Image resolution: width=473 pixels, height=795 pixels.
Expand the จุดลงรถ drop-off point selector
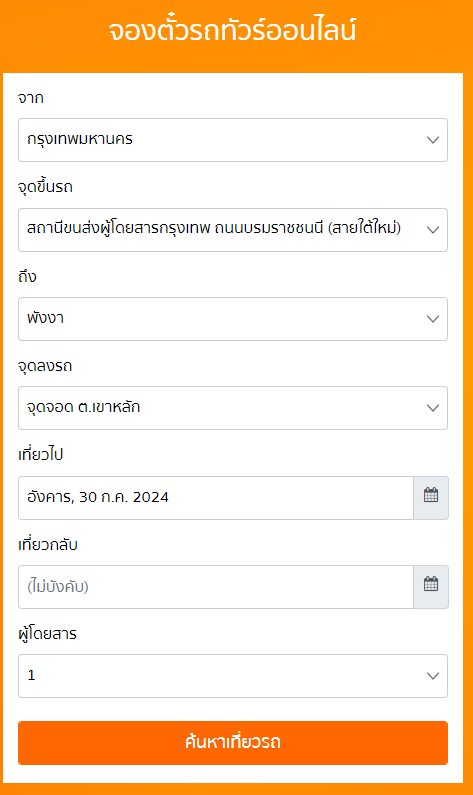coord(233,408)
